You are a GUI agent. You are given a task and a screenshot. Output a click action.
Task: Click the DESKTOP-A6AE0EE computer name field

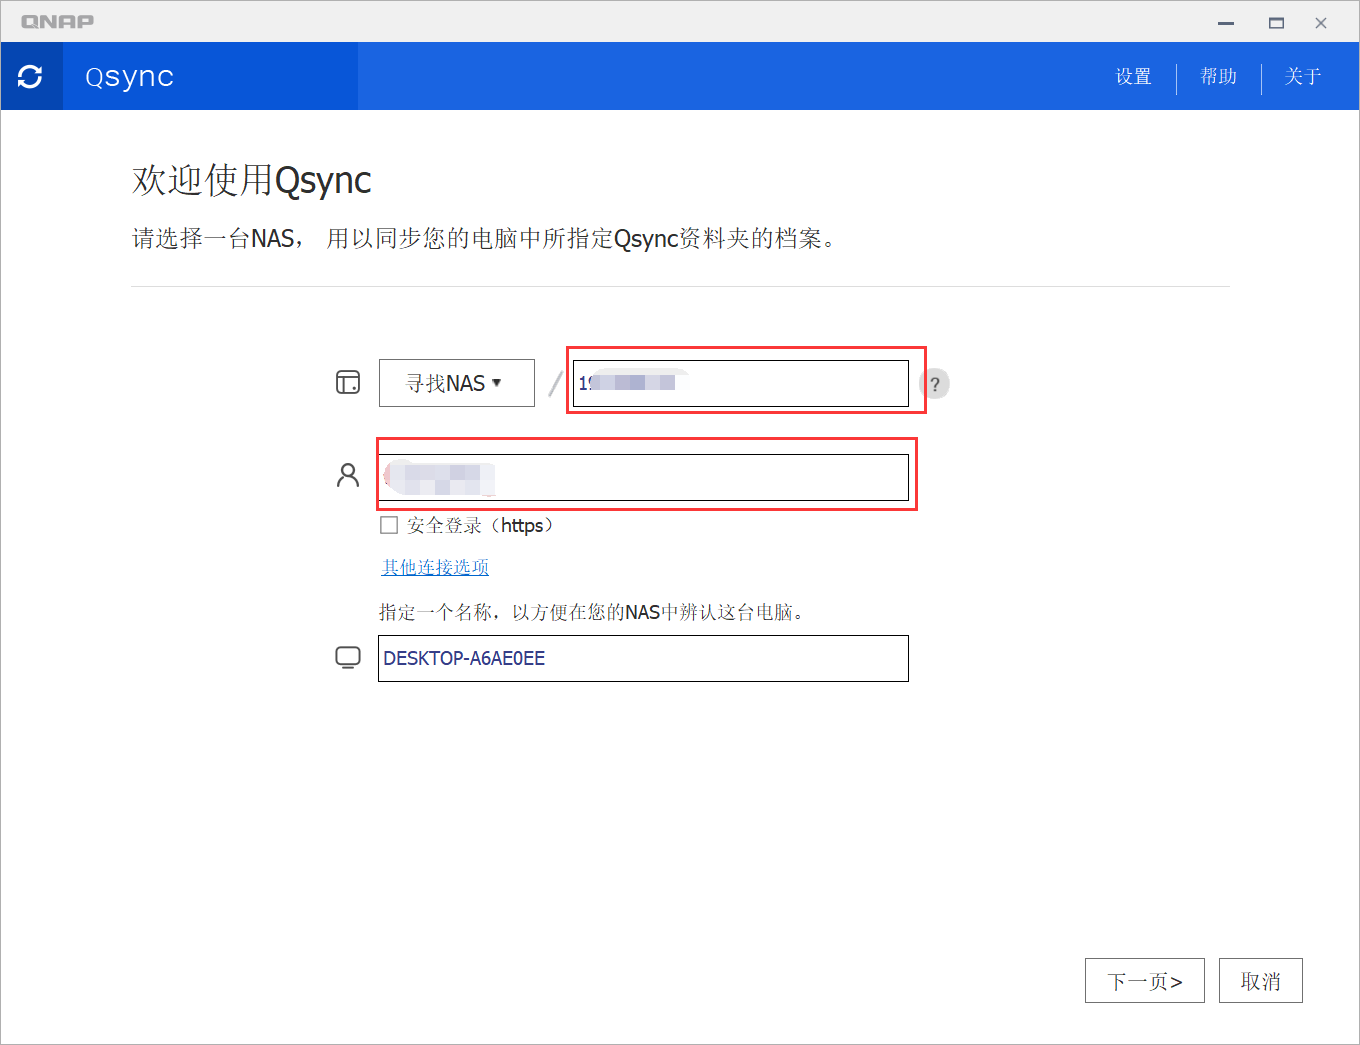tap(643, 658)
